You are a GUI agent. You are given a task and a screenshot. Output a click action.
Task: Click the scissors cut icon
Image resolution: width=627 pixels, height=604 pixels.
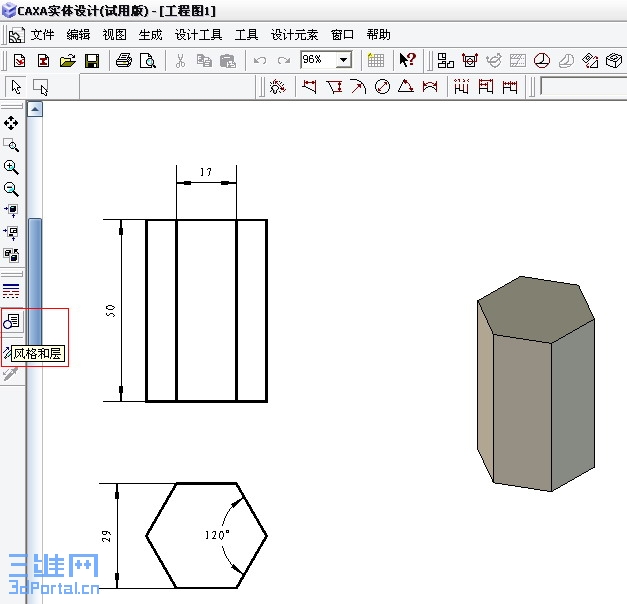tap(180, 61)
